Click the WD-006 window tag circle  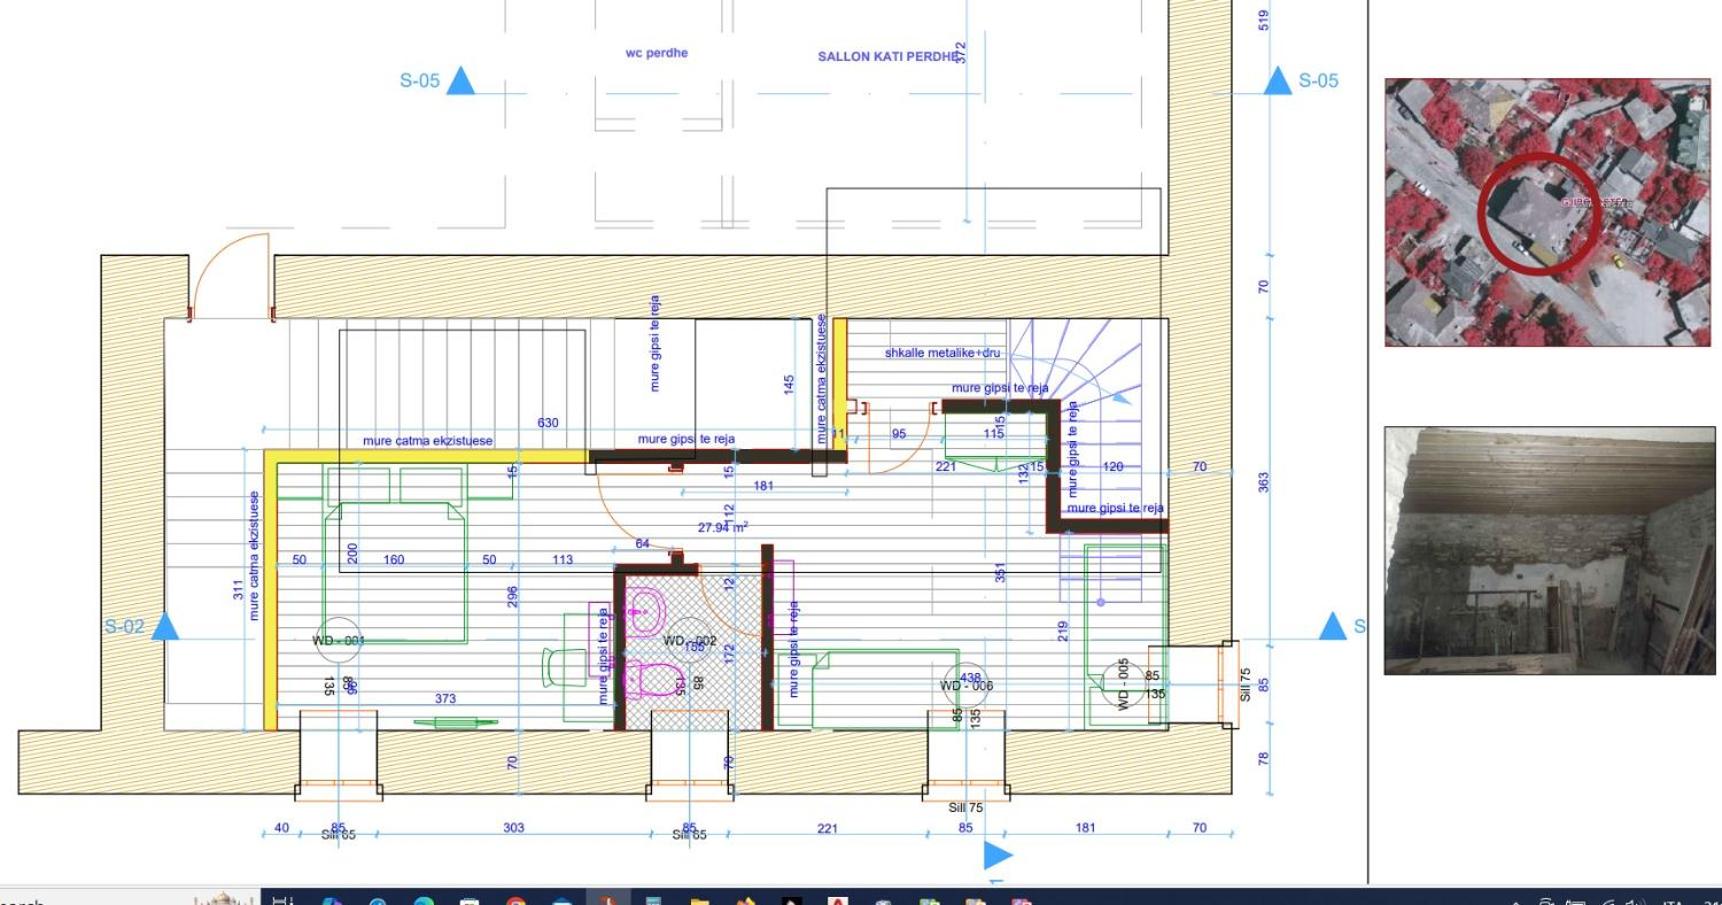(966, 685)
